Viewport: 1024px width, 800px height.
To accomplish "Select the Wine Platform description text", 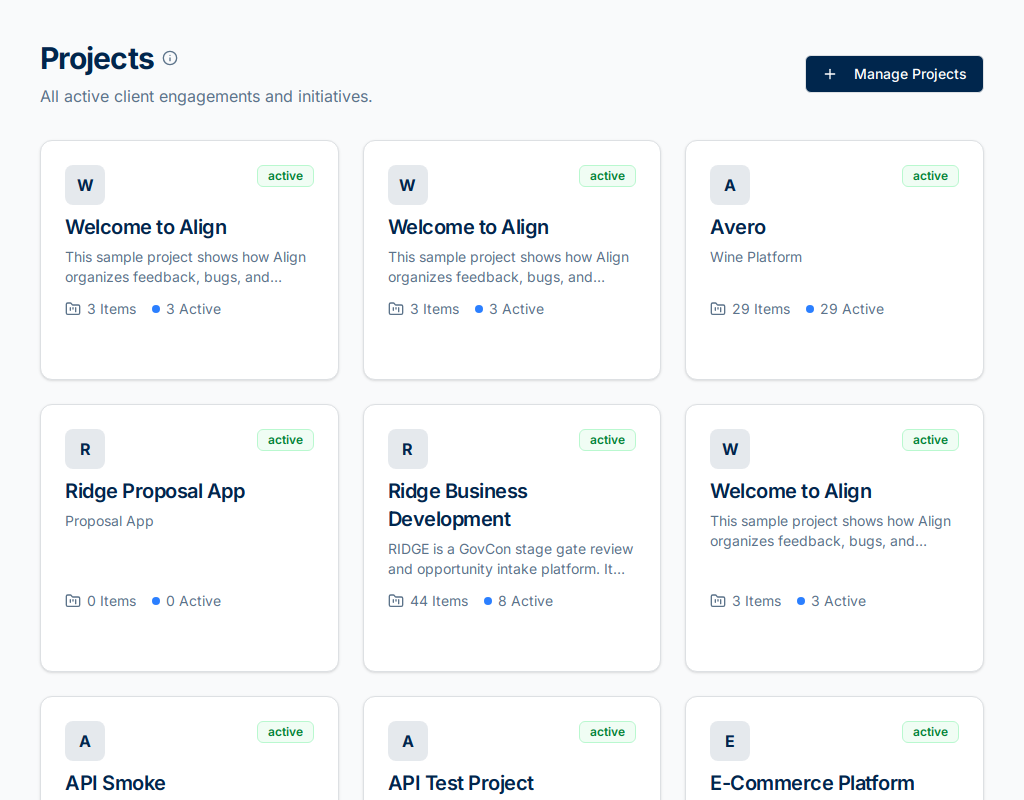I will point(756,257).
